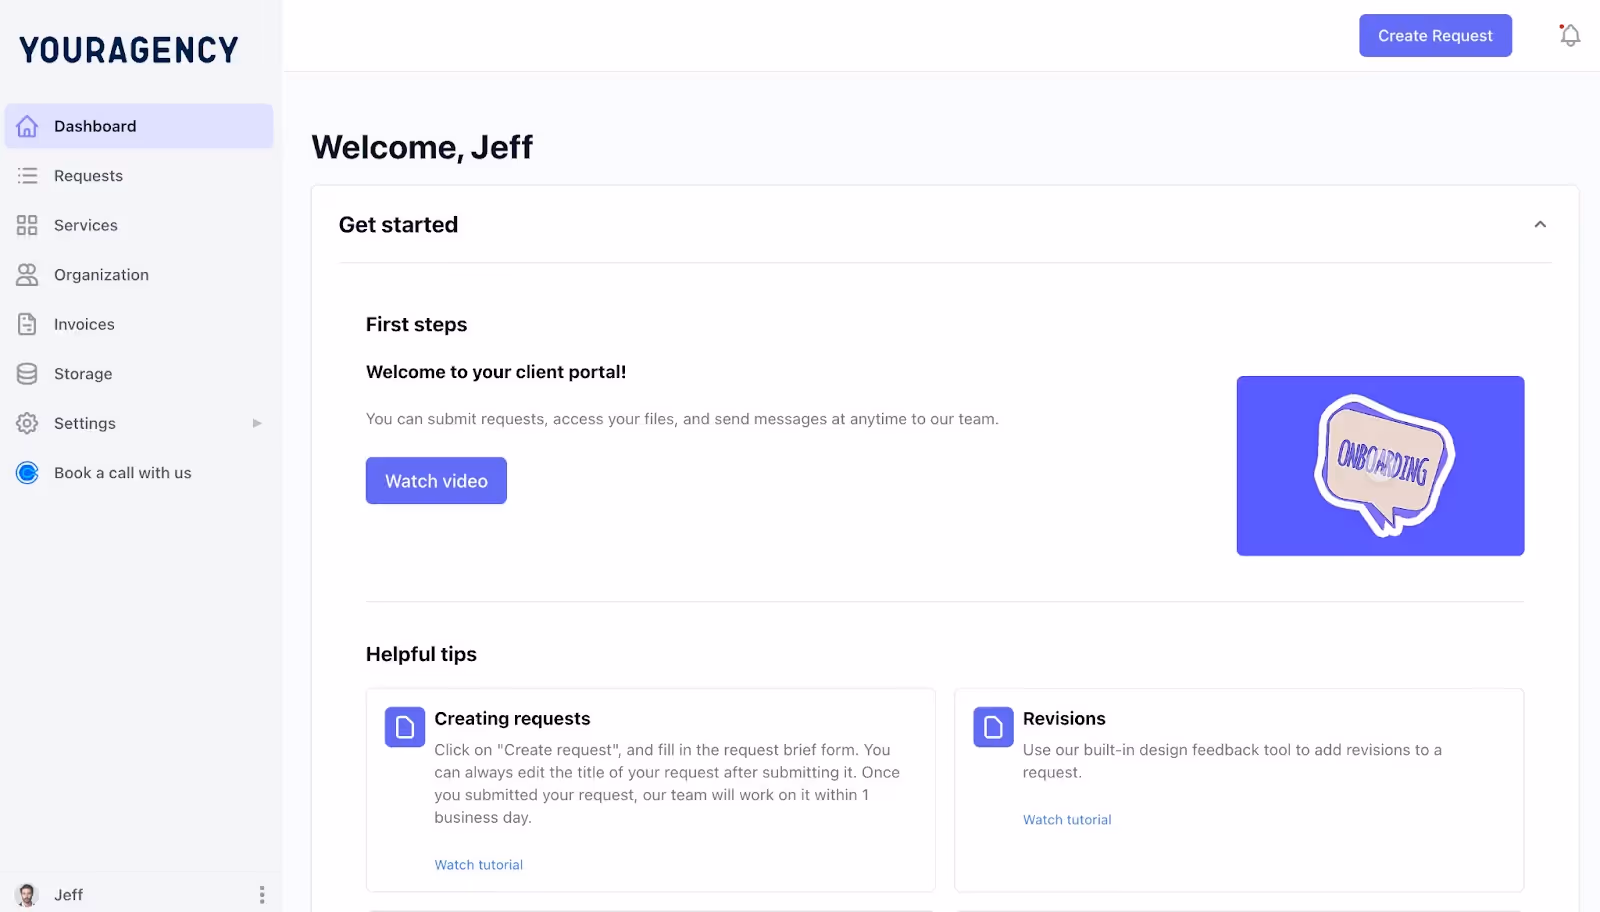Open the three-dot menu beside Jeff
This screenshot has width=1600, height=912.
tap(262, 895)
